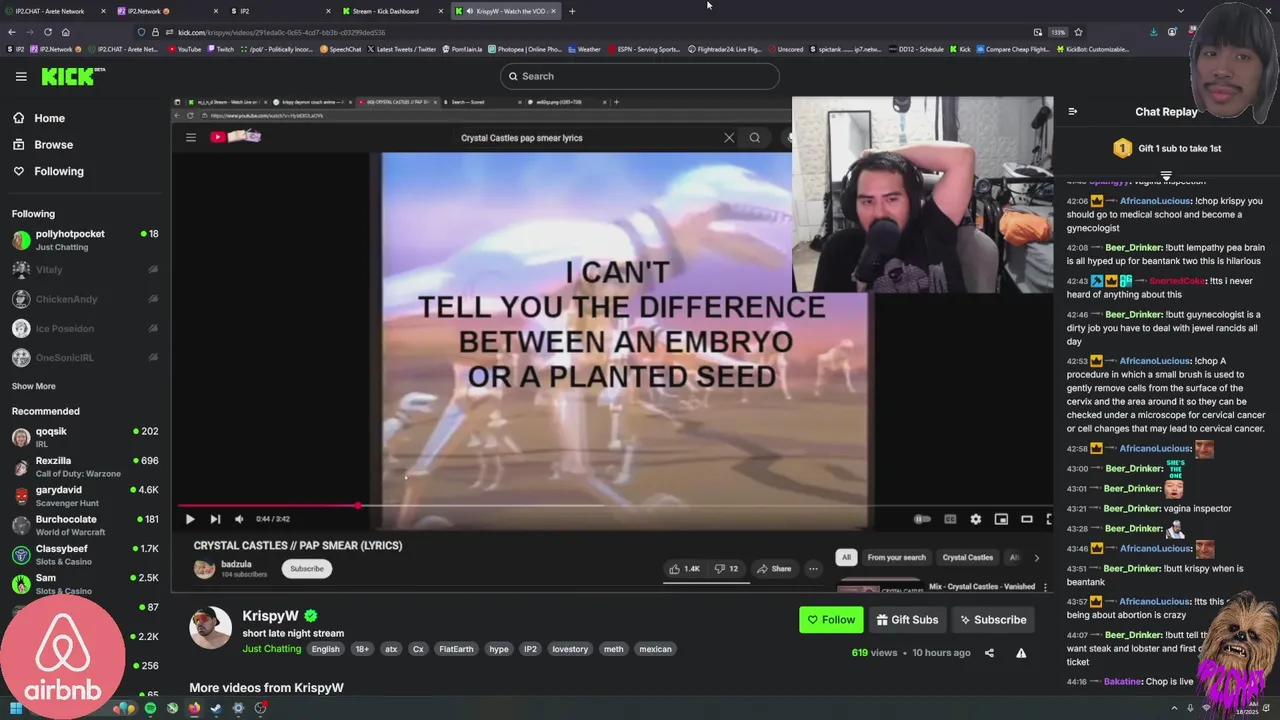Toggle YouTube autoplay switch
Screen dimensions: 1280x720
922,519
